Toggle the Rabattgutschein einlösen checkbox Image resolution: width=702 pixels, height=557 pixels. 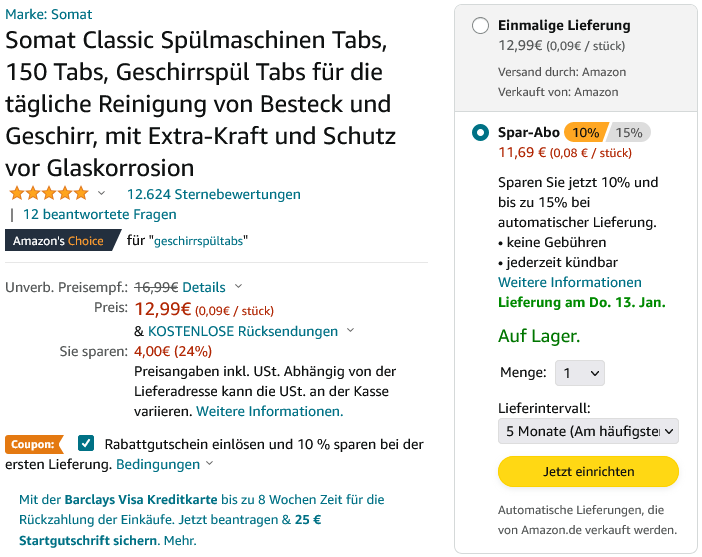(86, 443)
